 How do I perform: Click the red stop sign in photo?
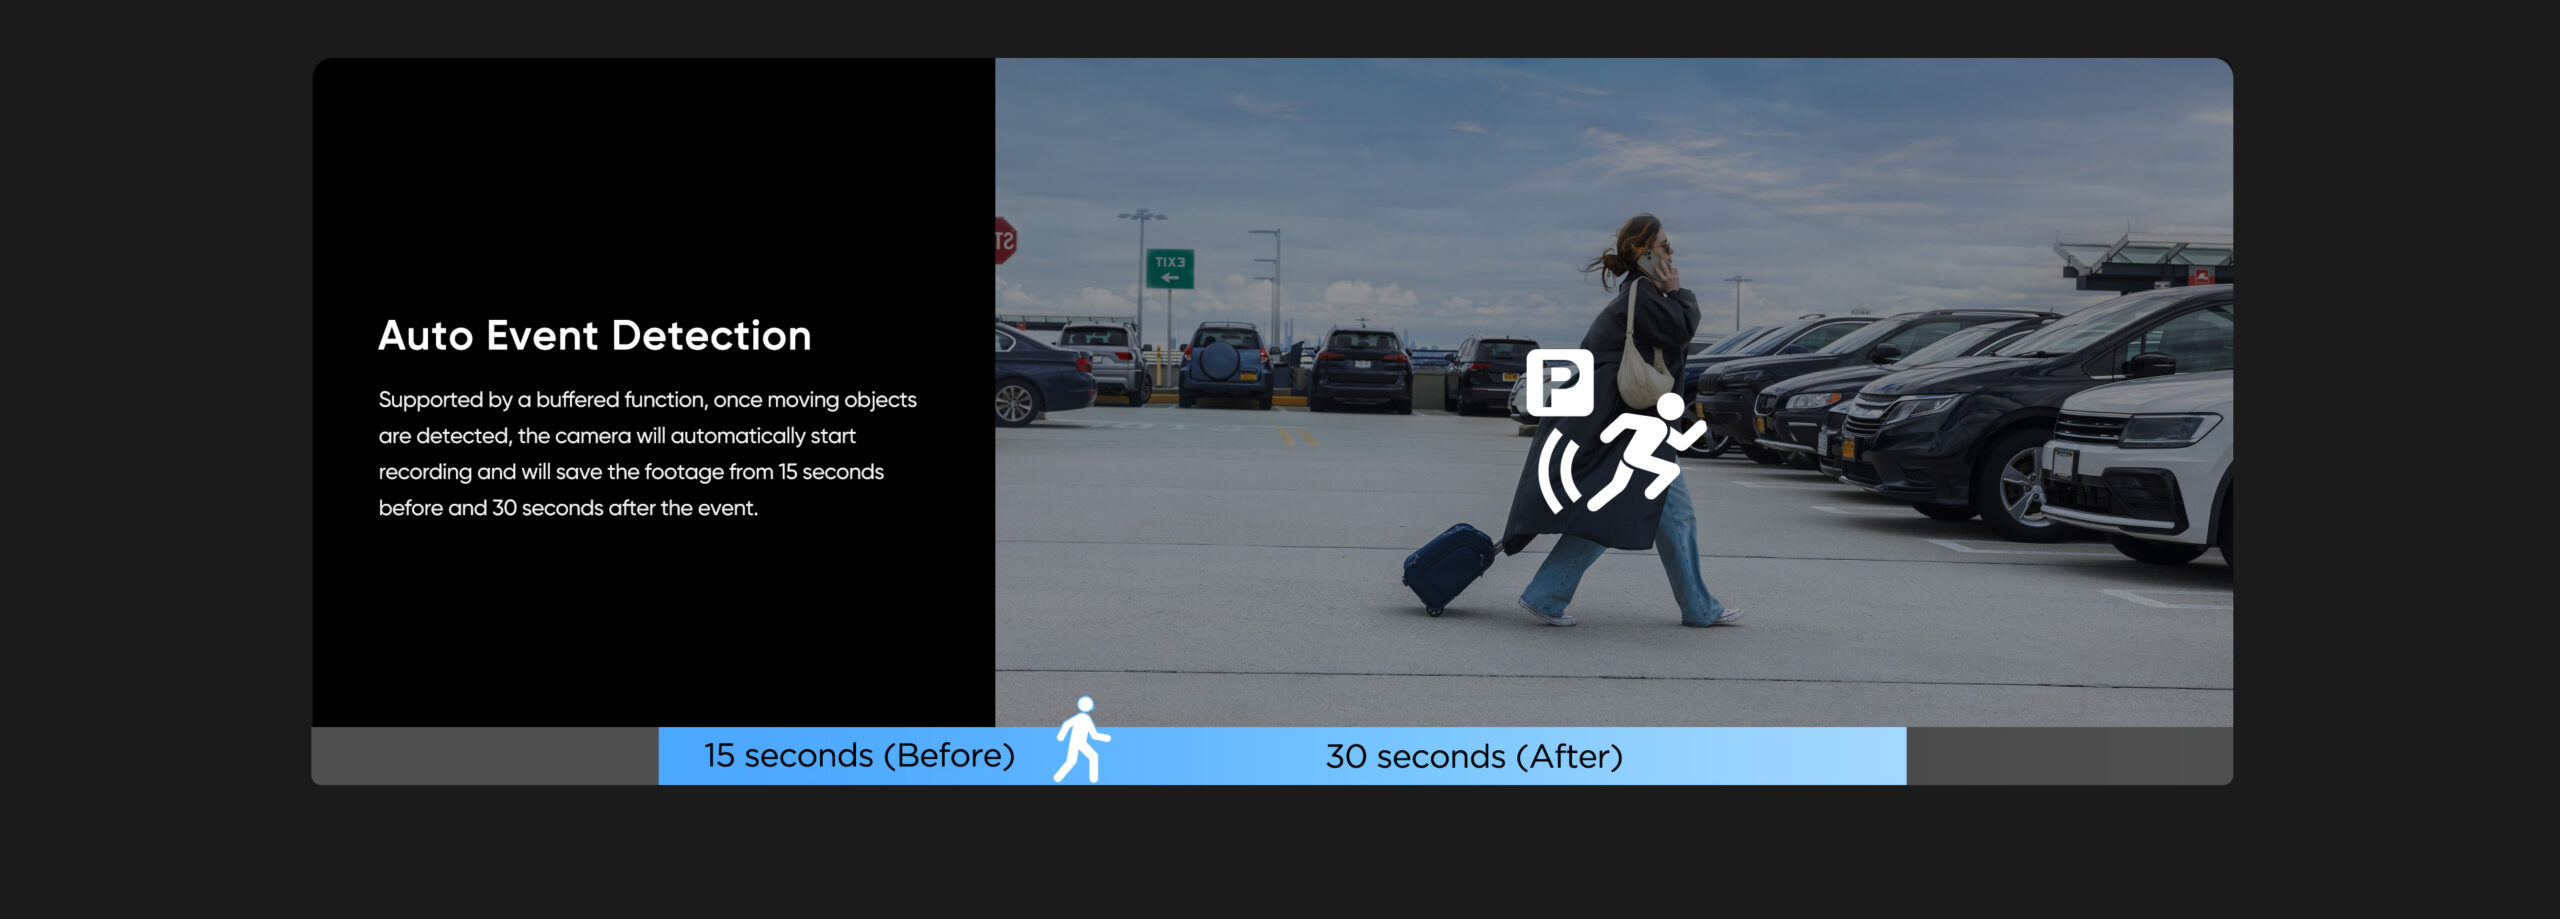coord(1004,240)
